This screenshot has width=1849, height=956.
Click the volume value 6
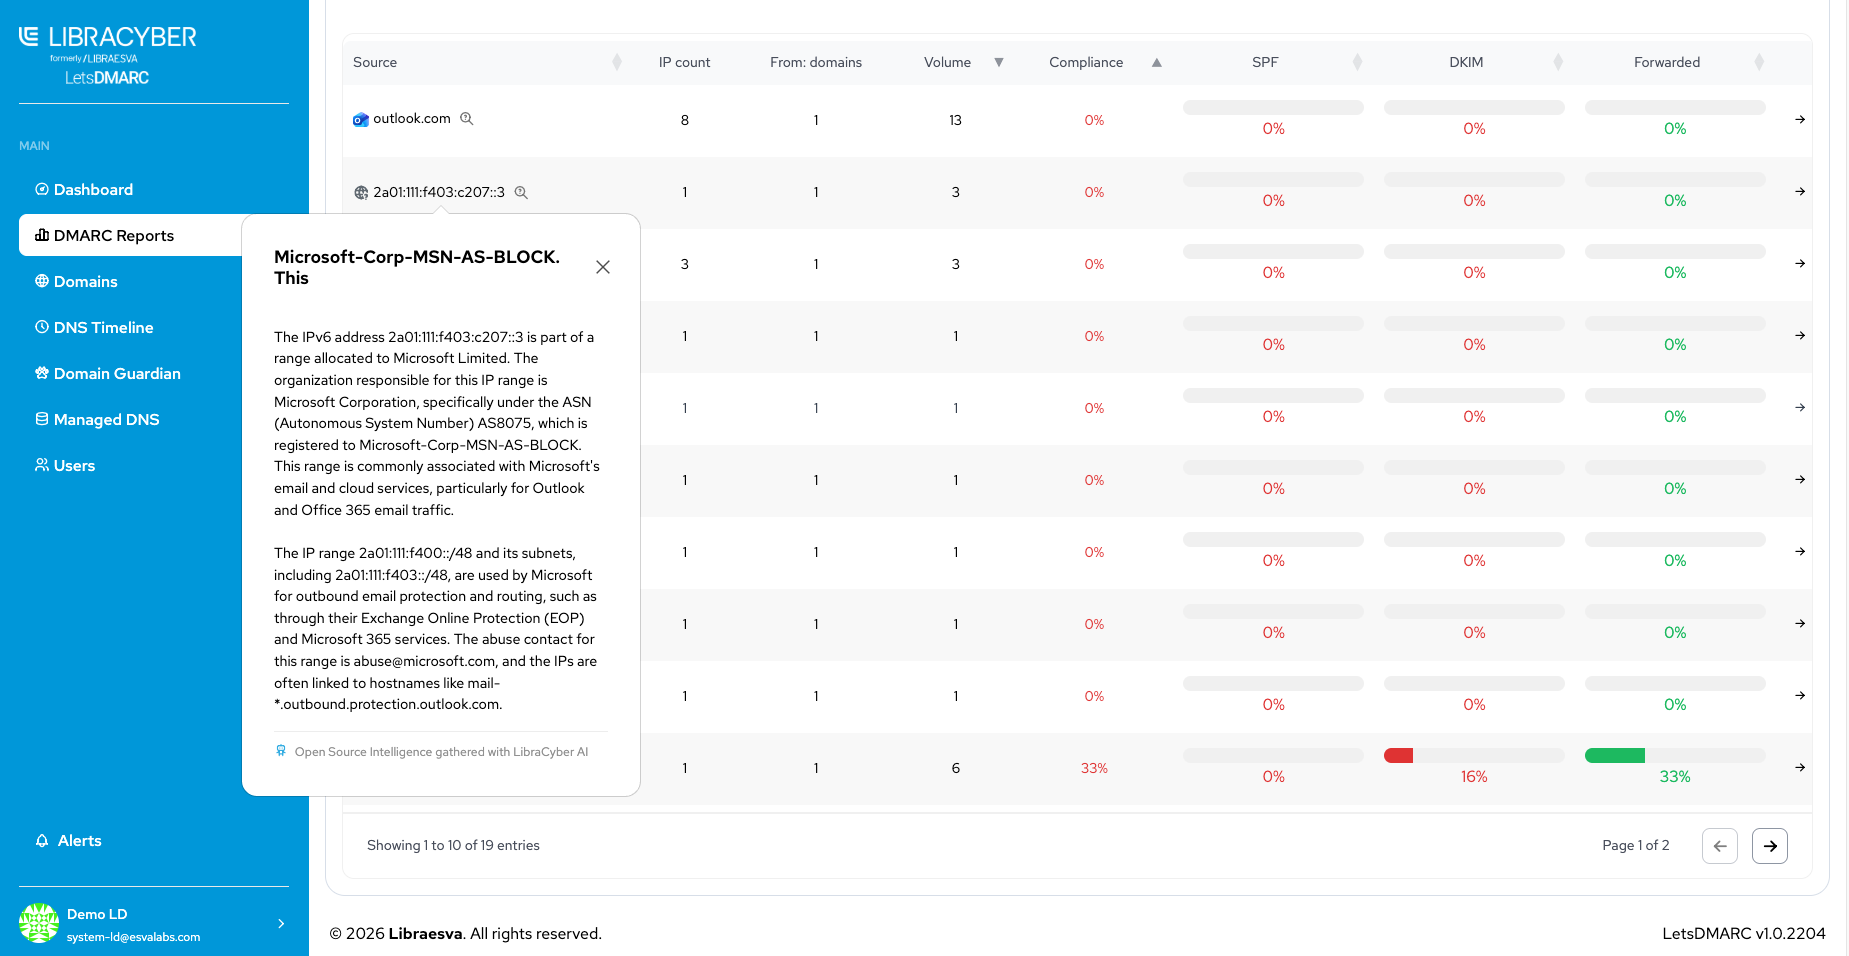[x=956, y=768]
